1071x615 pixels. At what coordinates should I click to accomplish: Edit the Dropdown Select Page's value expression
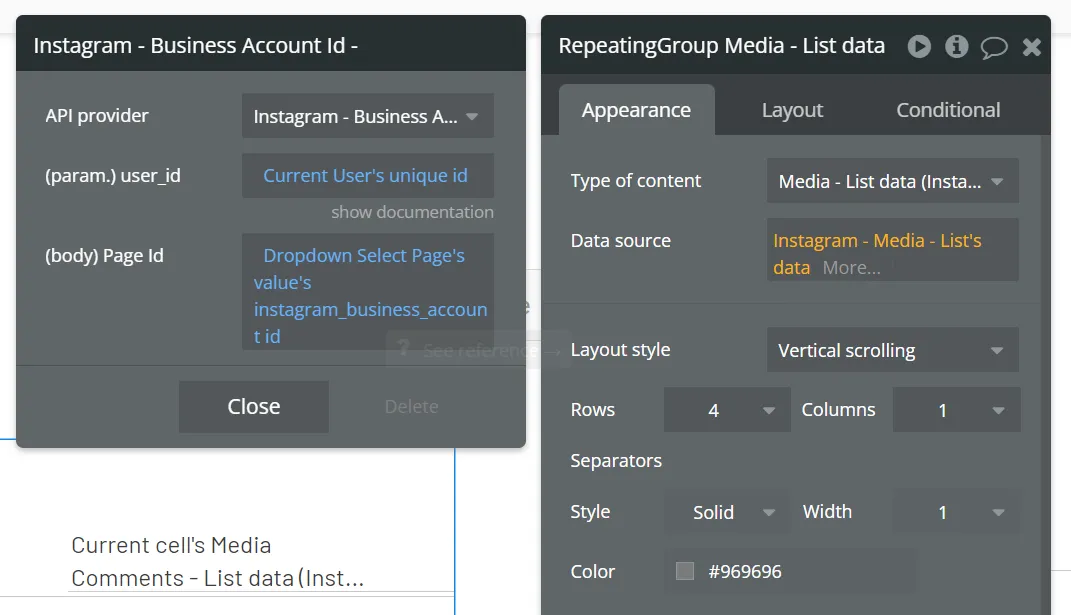(367, 292)
